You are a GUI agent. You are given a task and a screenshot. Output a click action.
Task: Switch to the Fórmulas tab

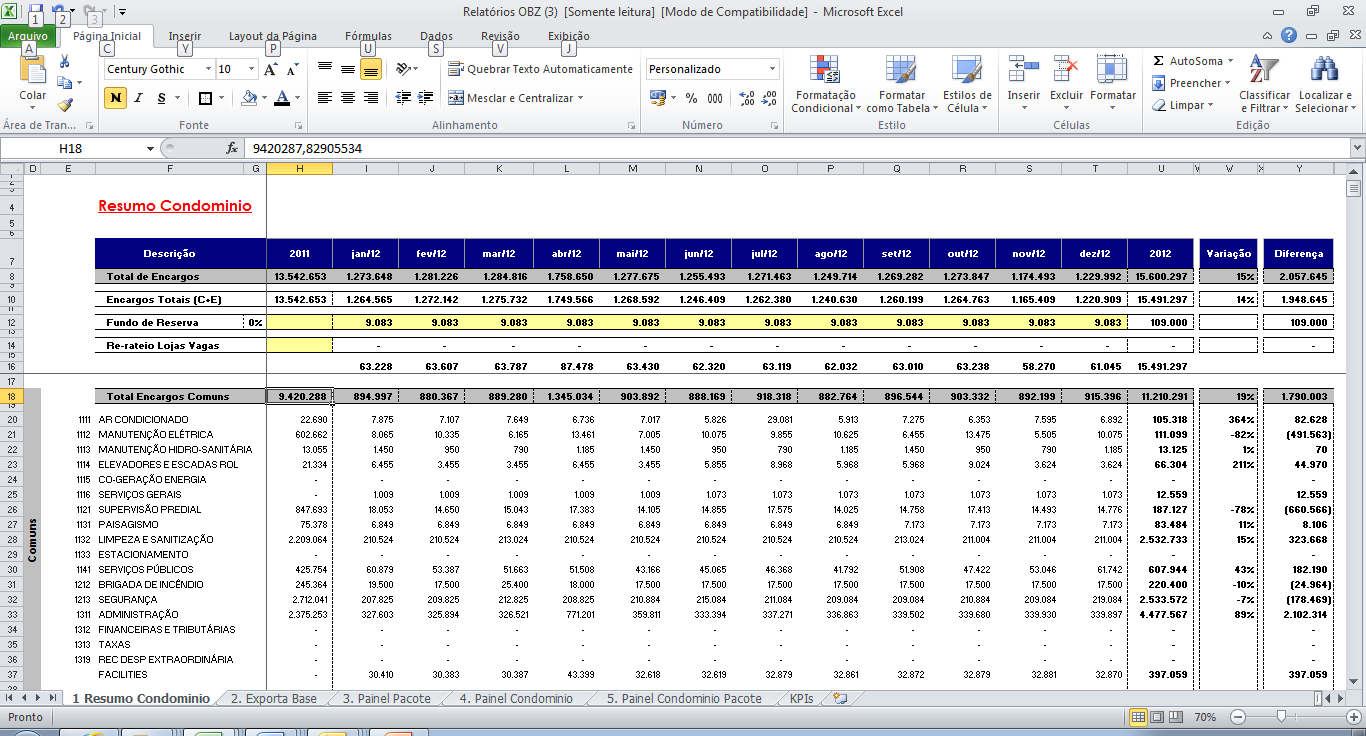[x=368, y=36]
